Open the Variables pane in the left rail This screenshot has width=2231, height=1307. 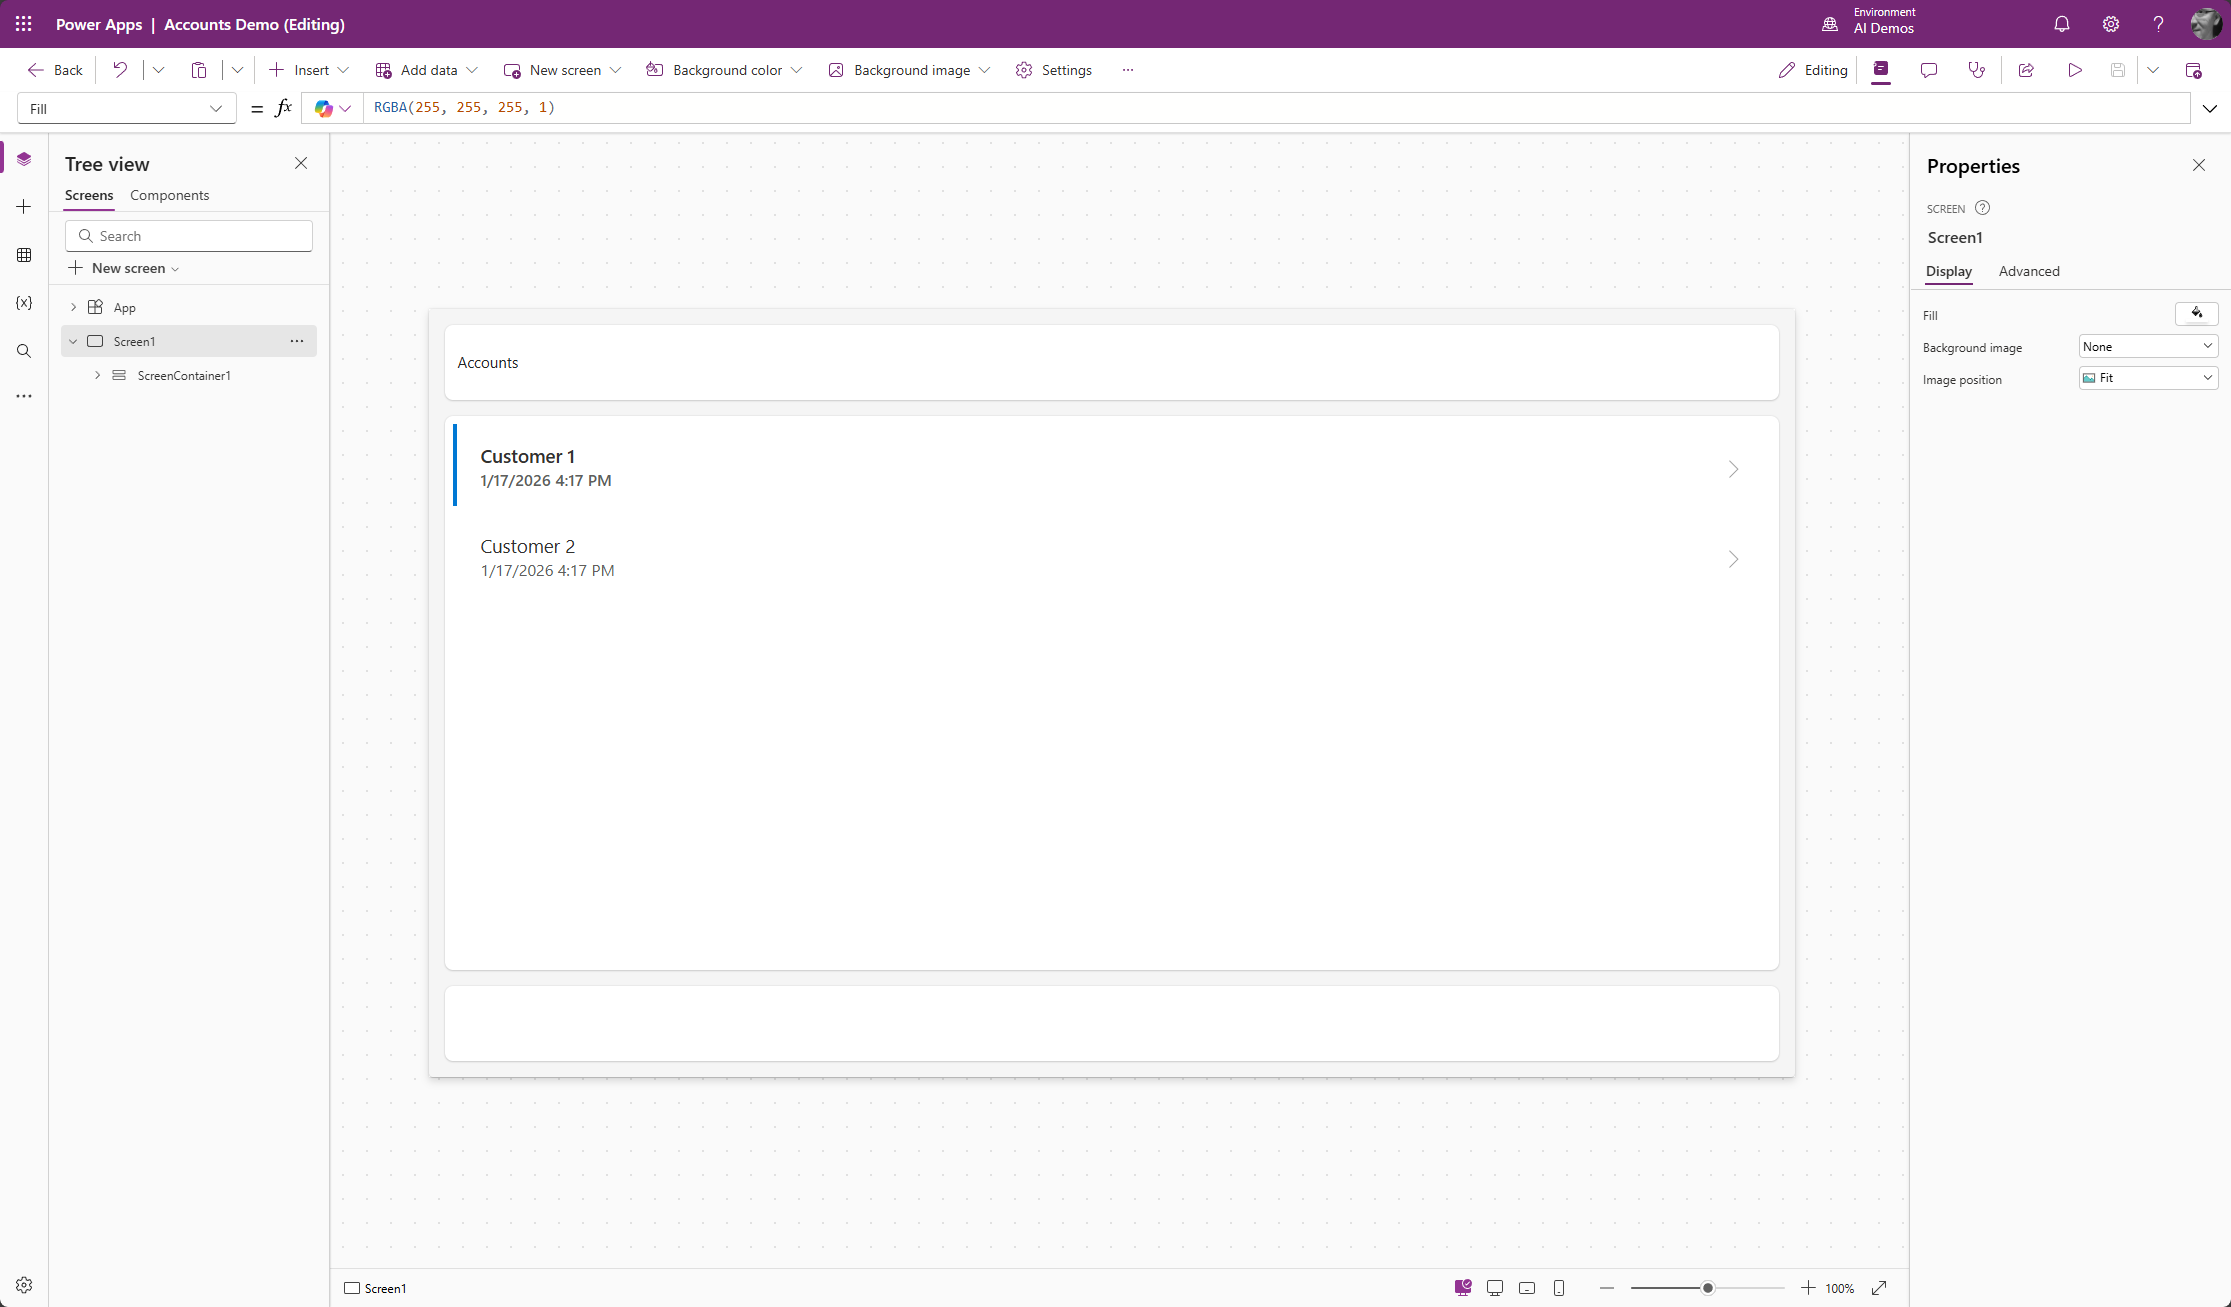[24, 303]
